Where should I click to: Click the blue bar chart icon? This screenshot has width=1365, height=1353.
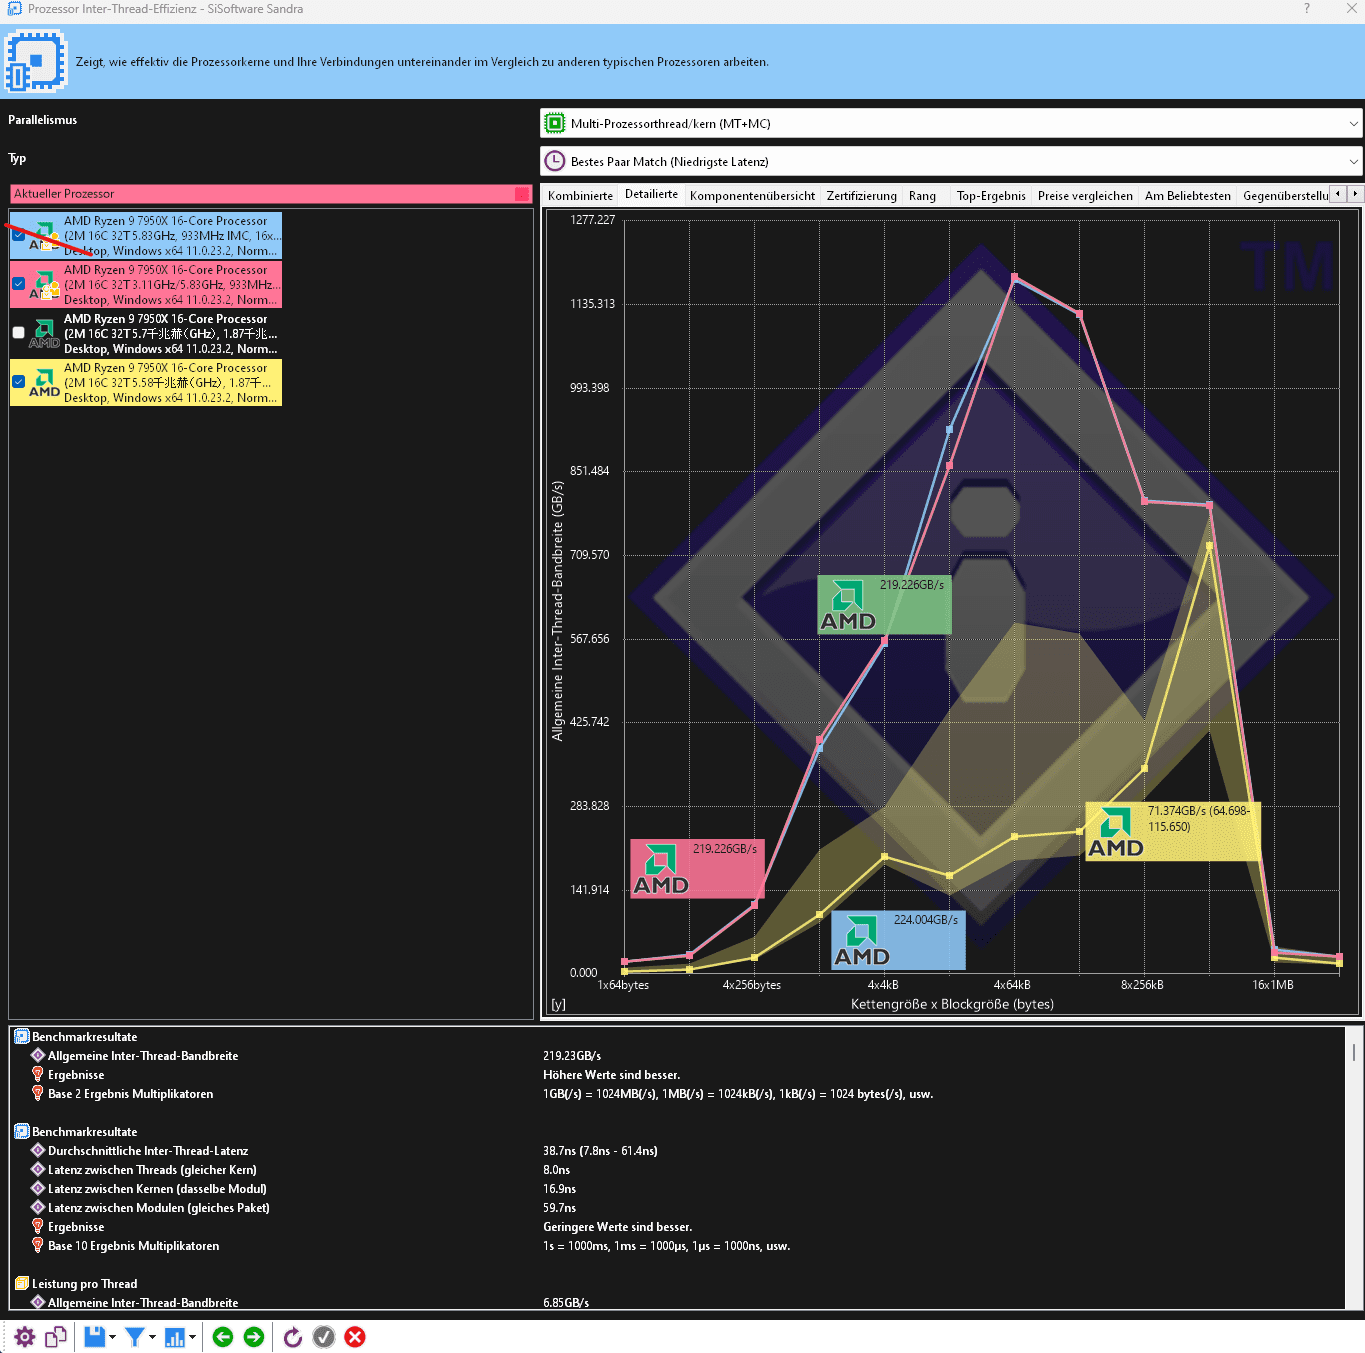174,1337
